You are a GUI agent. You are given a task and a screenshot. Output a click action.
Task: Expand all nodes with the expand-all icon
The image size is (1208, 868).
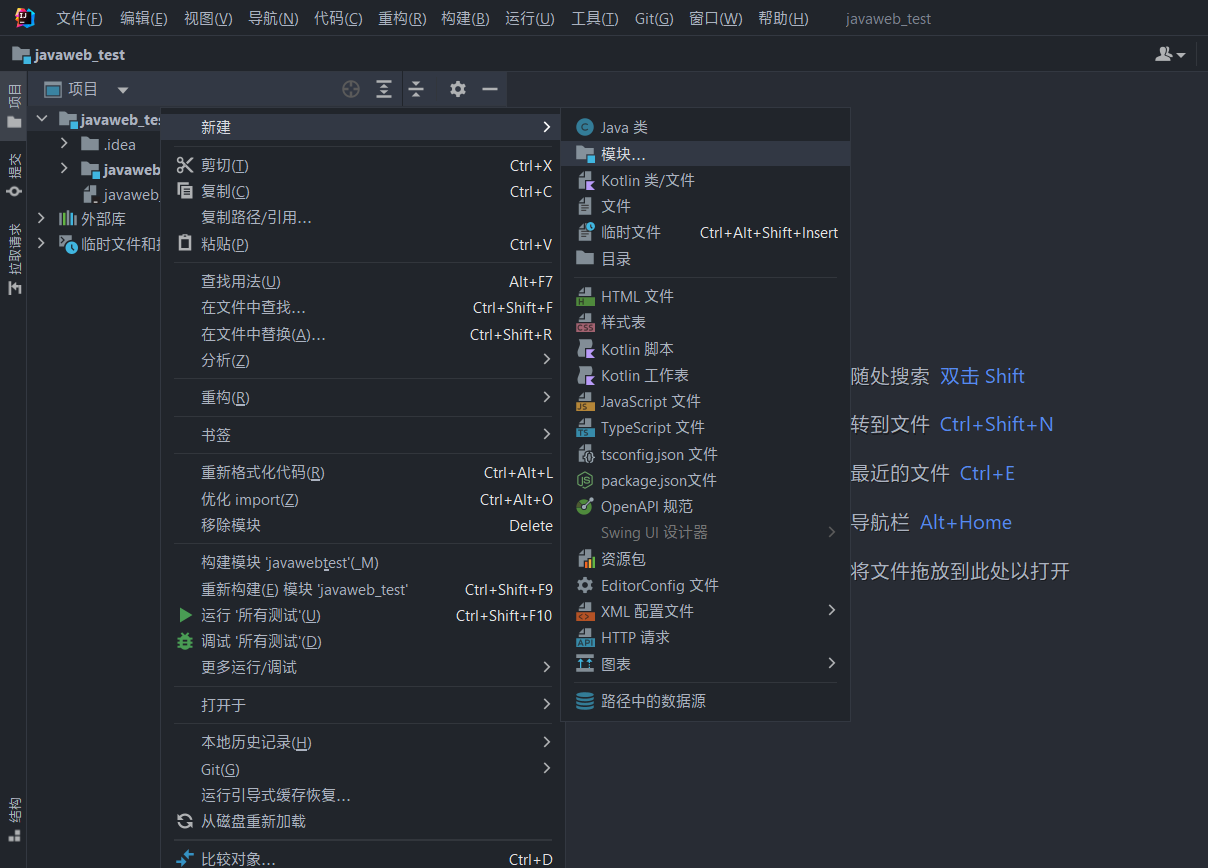[x=383, y=89]
